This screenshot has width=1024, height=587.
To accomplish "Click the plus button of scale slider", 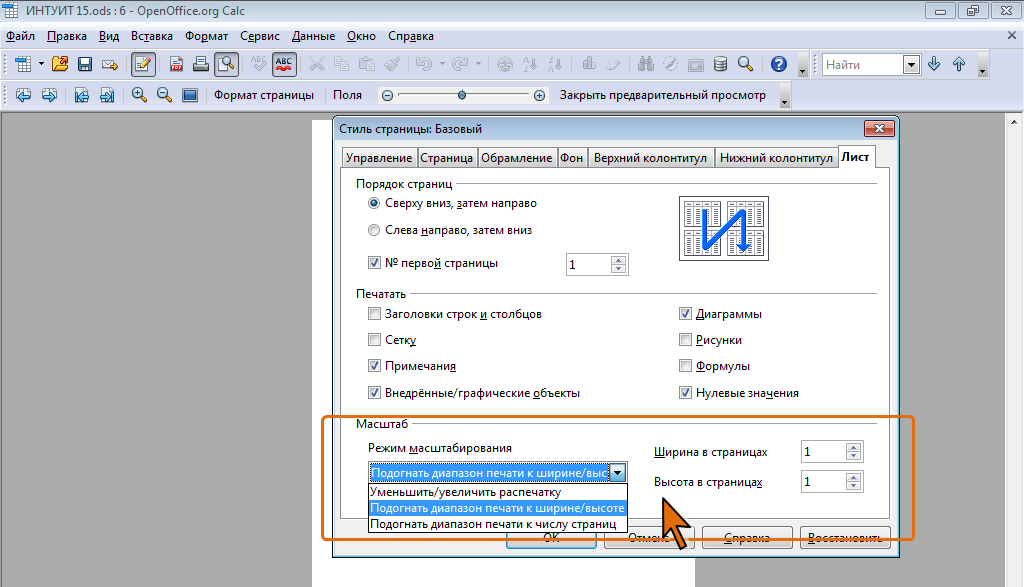I will click(539, 95).
